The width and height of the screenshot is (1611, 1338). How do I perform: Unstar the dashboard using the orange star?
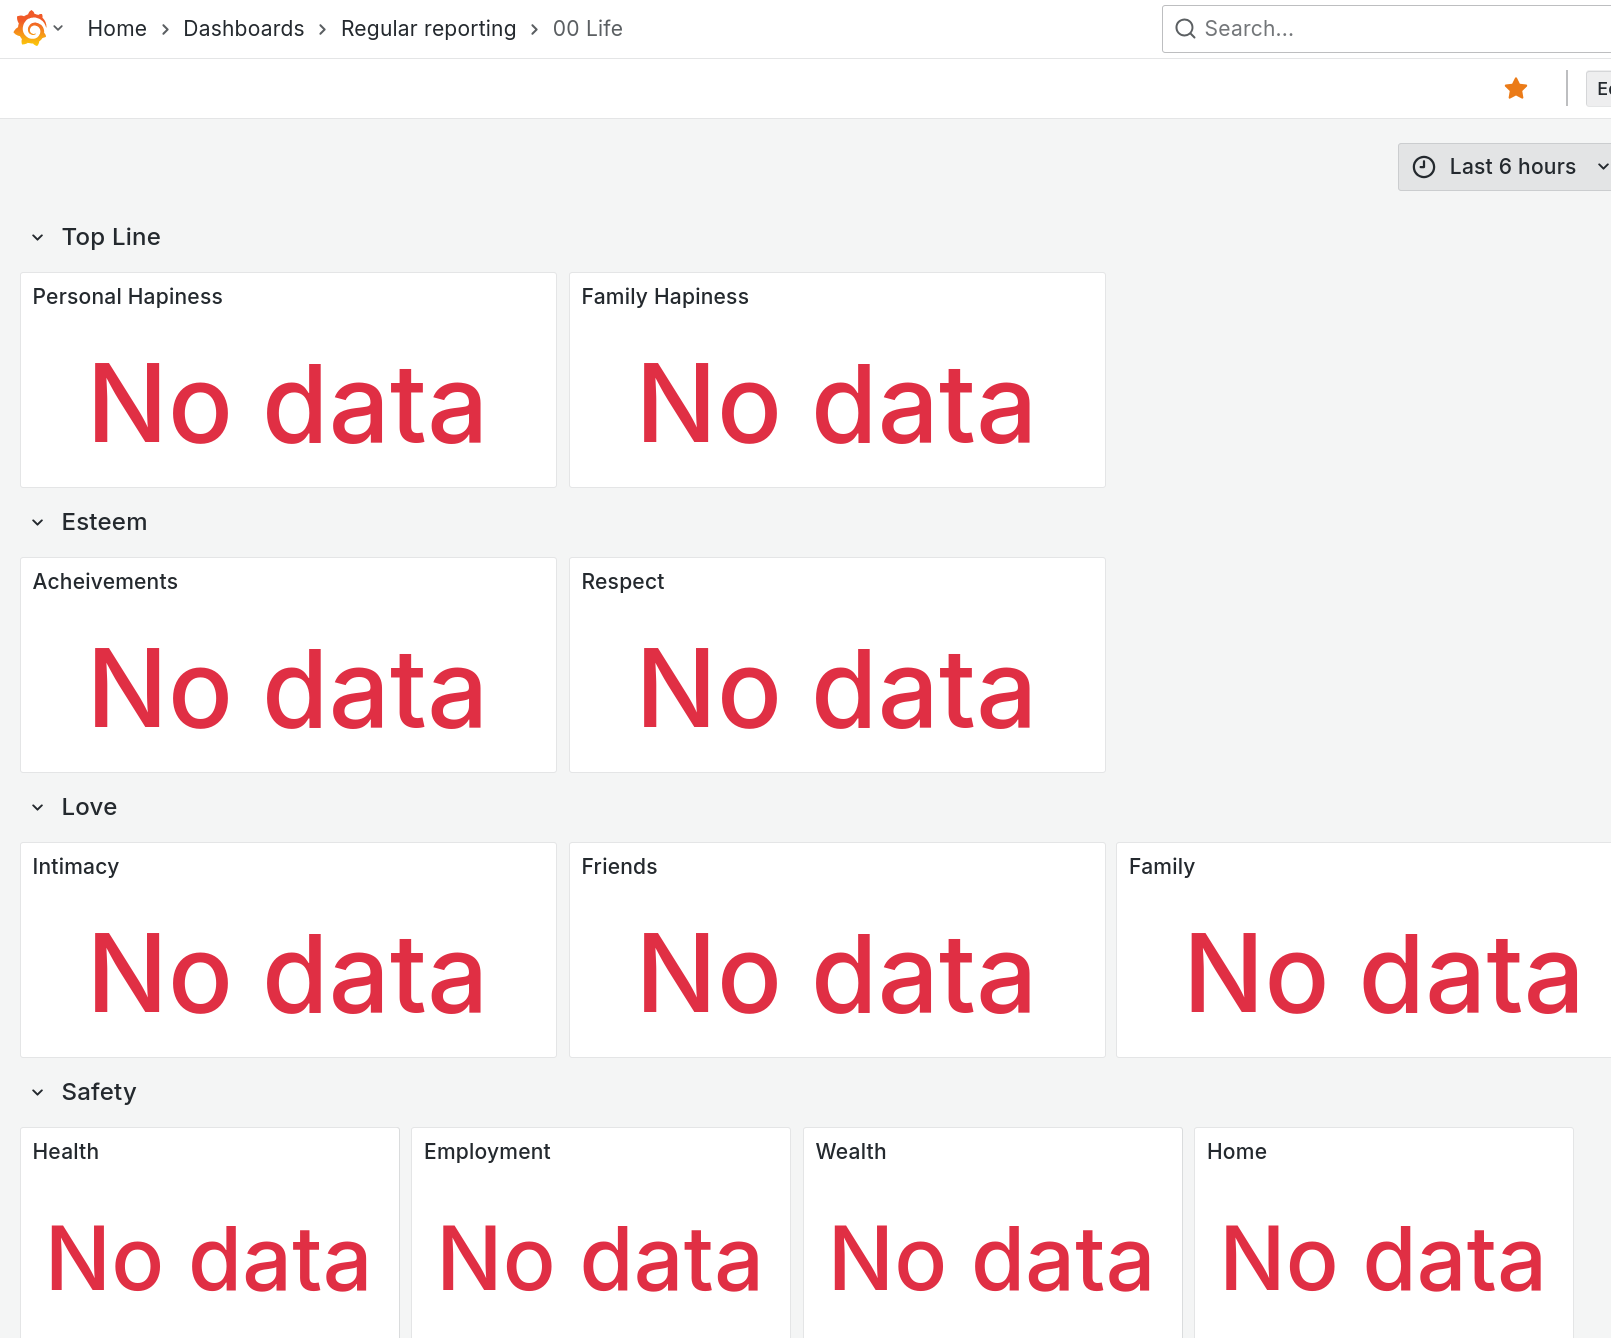pyautogui.click(x=1515, y=89)
